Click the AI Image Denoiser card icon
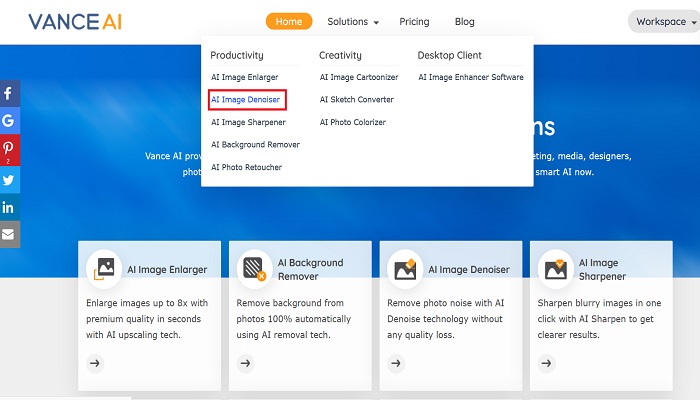 [x=405, y=269]
